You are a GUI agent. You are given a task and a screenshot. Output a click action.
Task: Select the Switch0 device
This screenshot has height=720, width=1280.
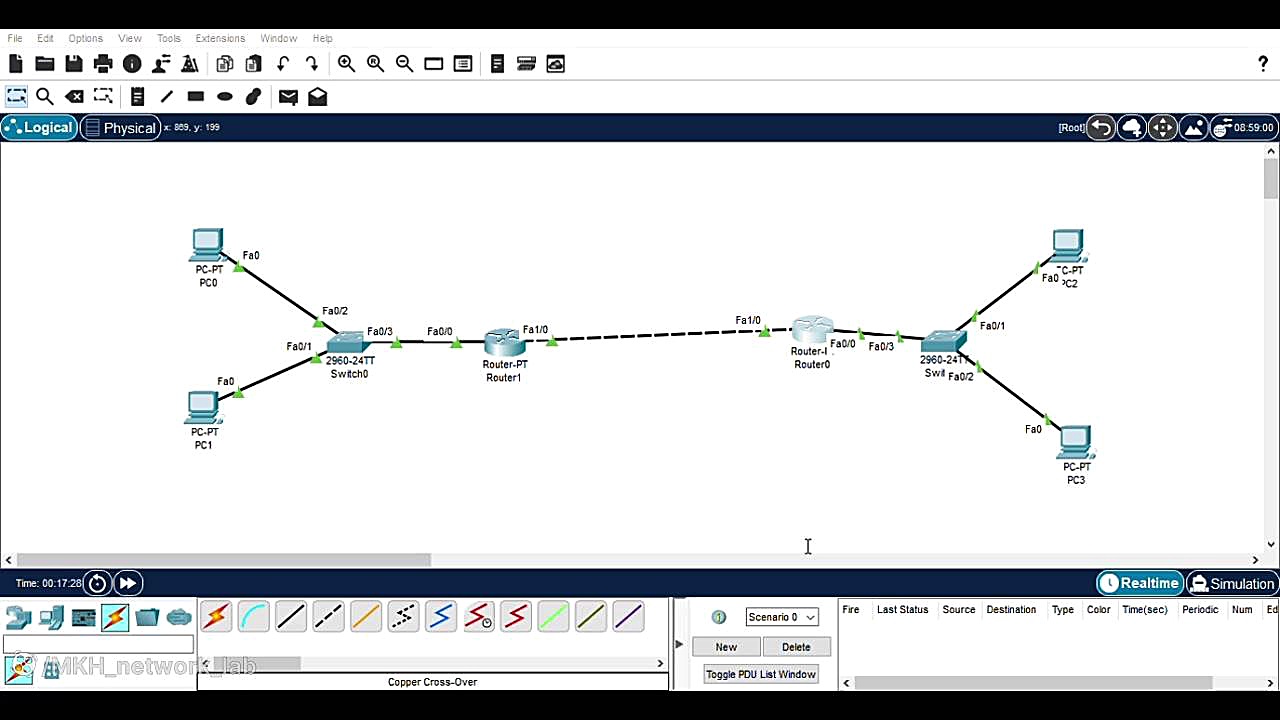(348, 343)
